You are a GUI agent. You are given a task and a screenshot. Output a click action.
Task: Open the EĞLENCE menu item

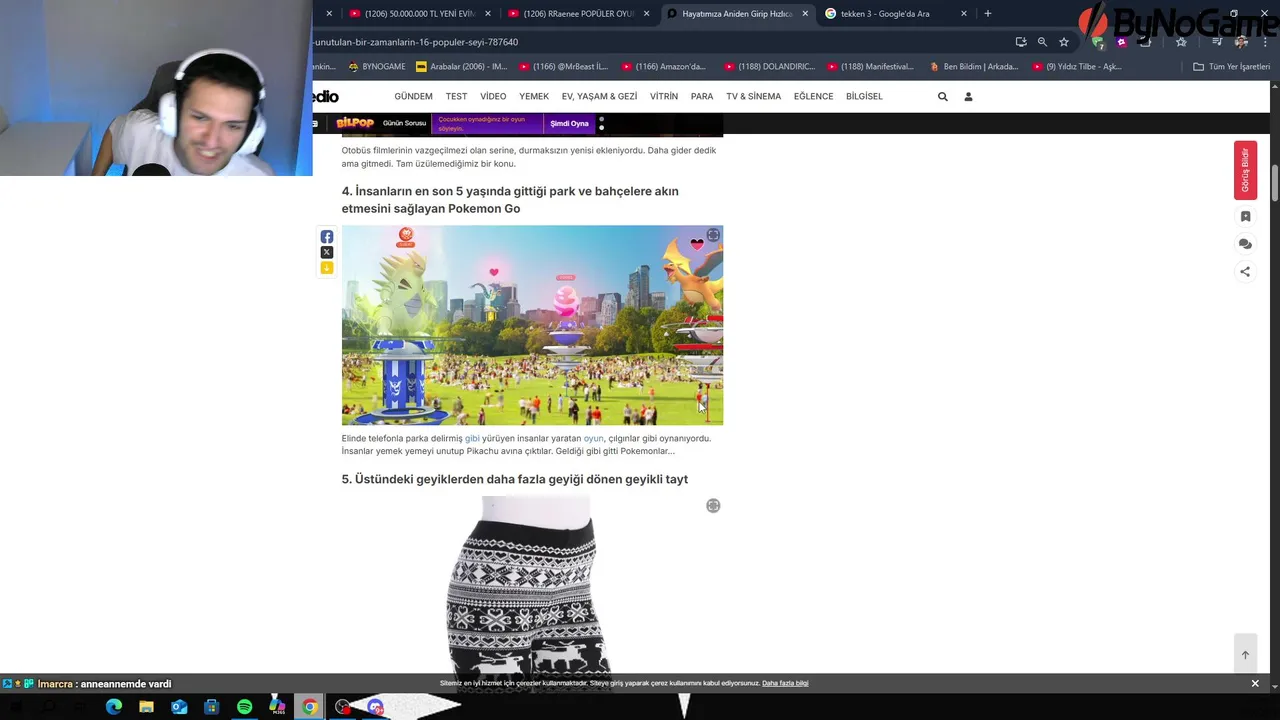point(813,97)
